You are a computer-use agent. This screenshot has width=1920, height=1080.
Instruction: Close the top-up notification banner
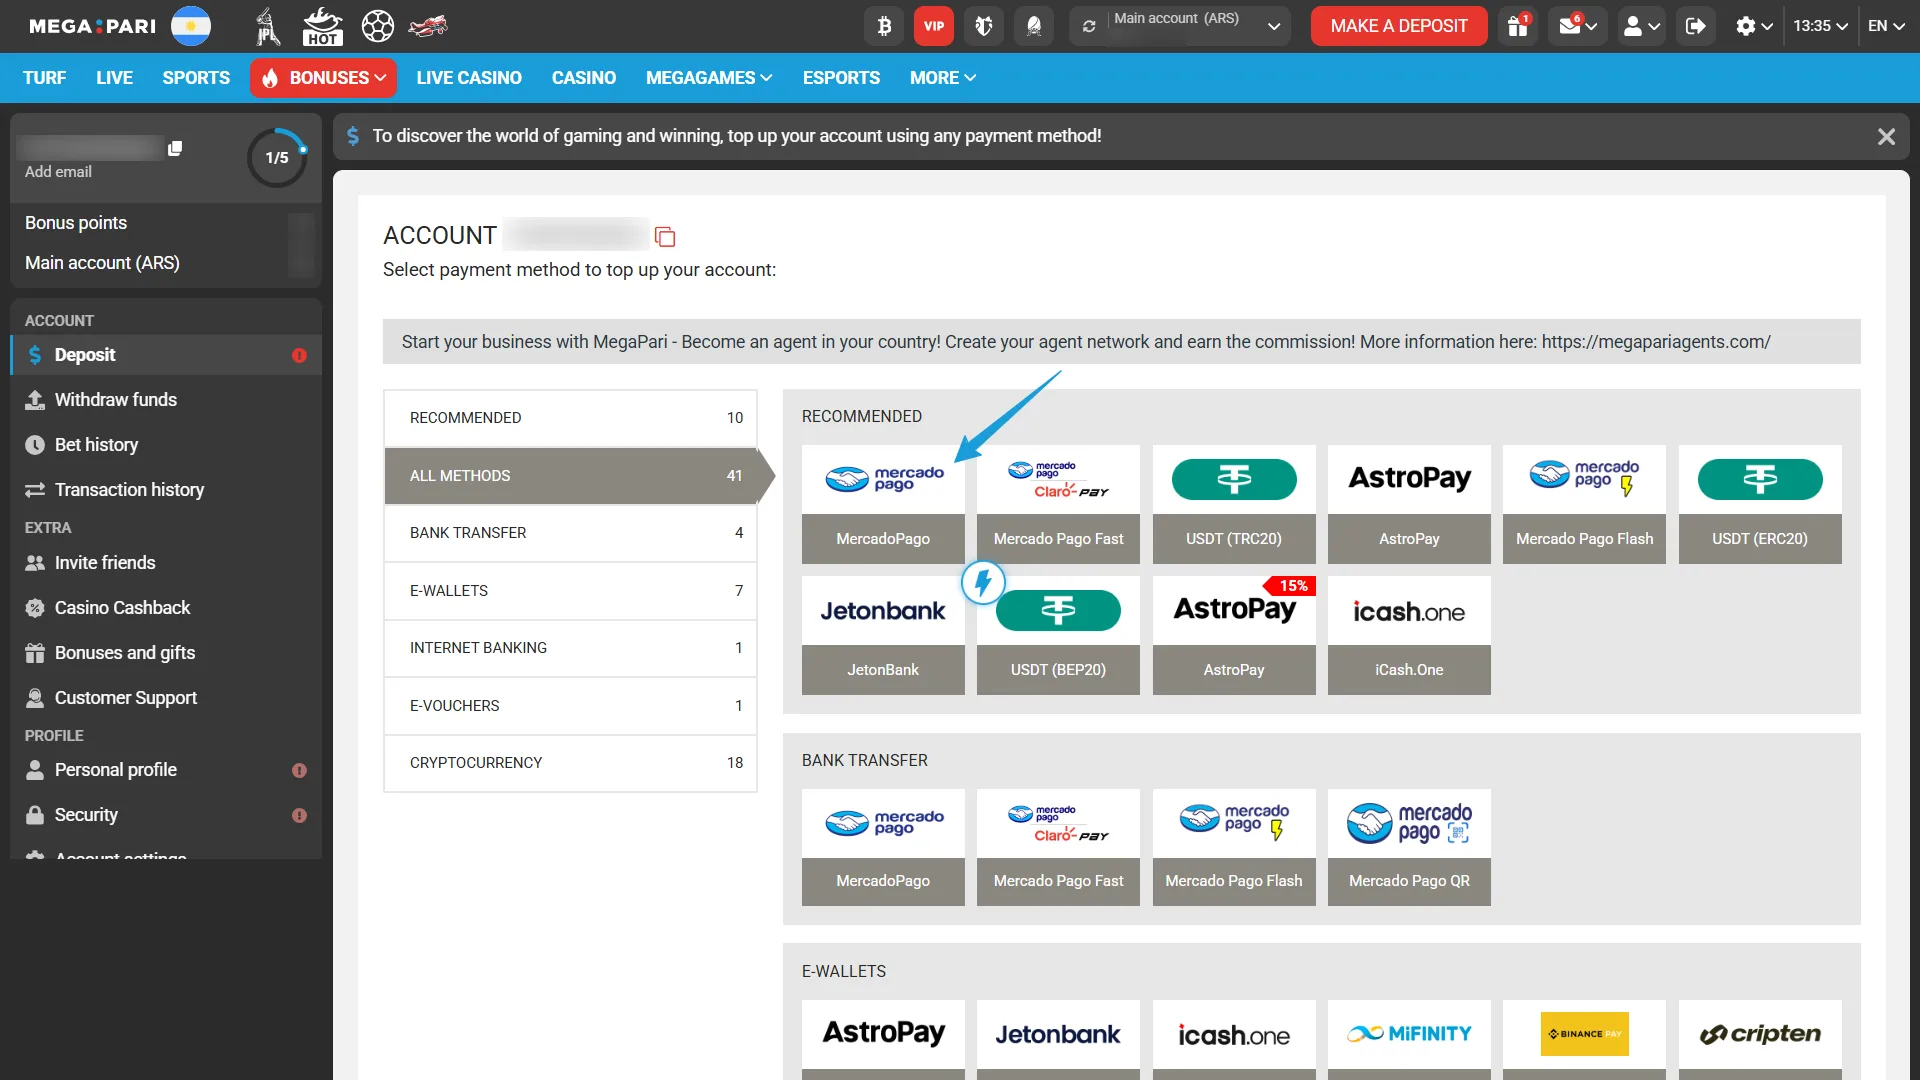(1886, 136)
